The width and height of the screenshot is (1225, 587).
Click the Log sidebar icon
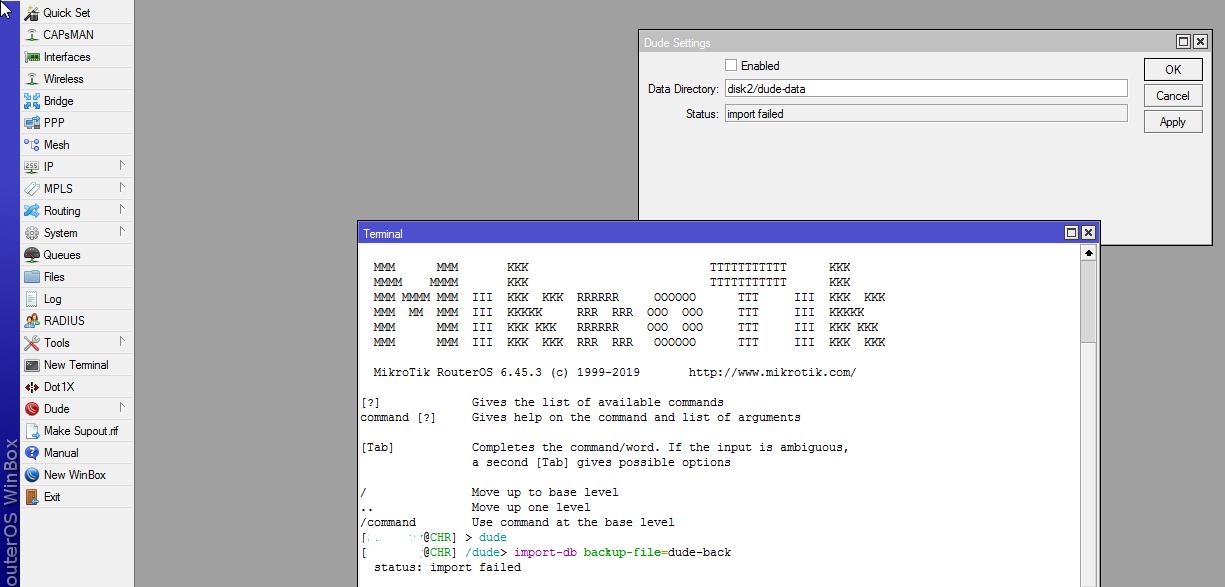pos(32,299)
